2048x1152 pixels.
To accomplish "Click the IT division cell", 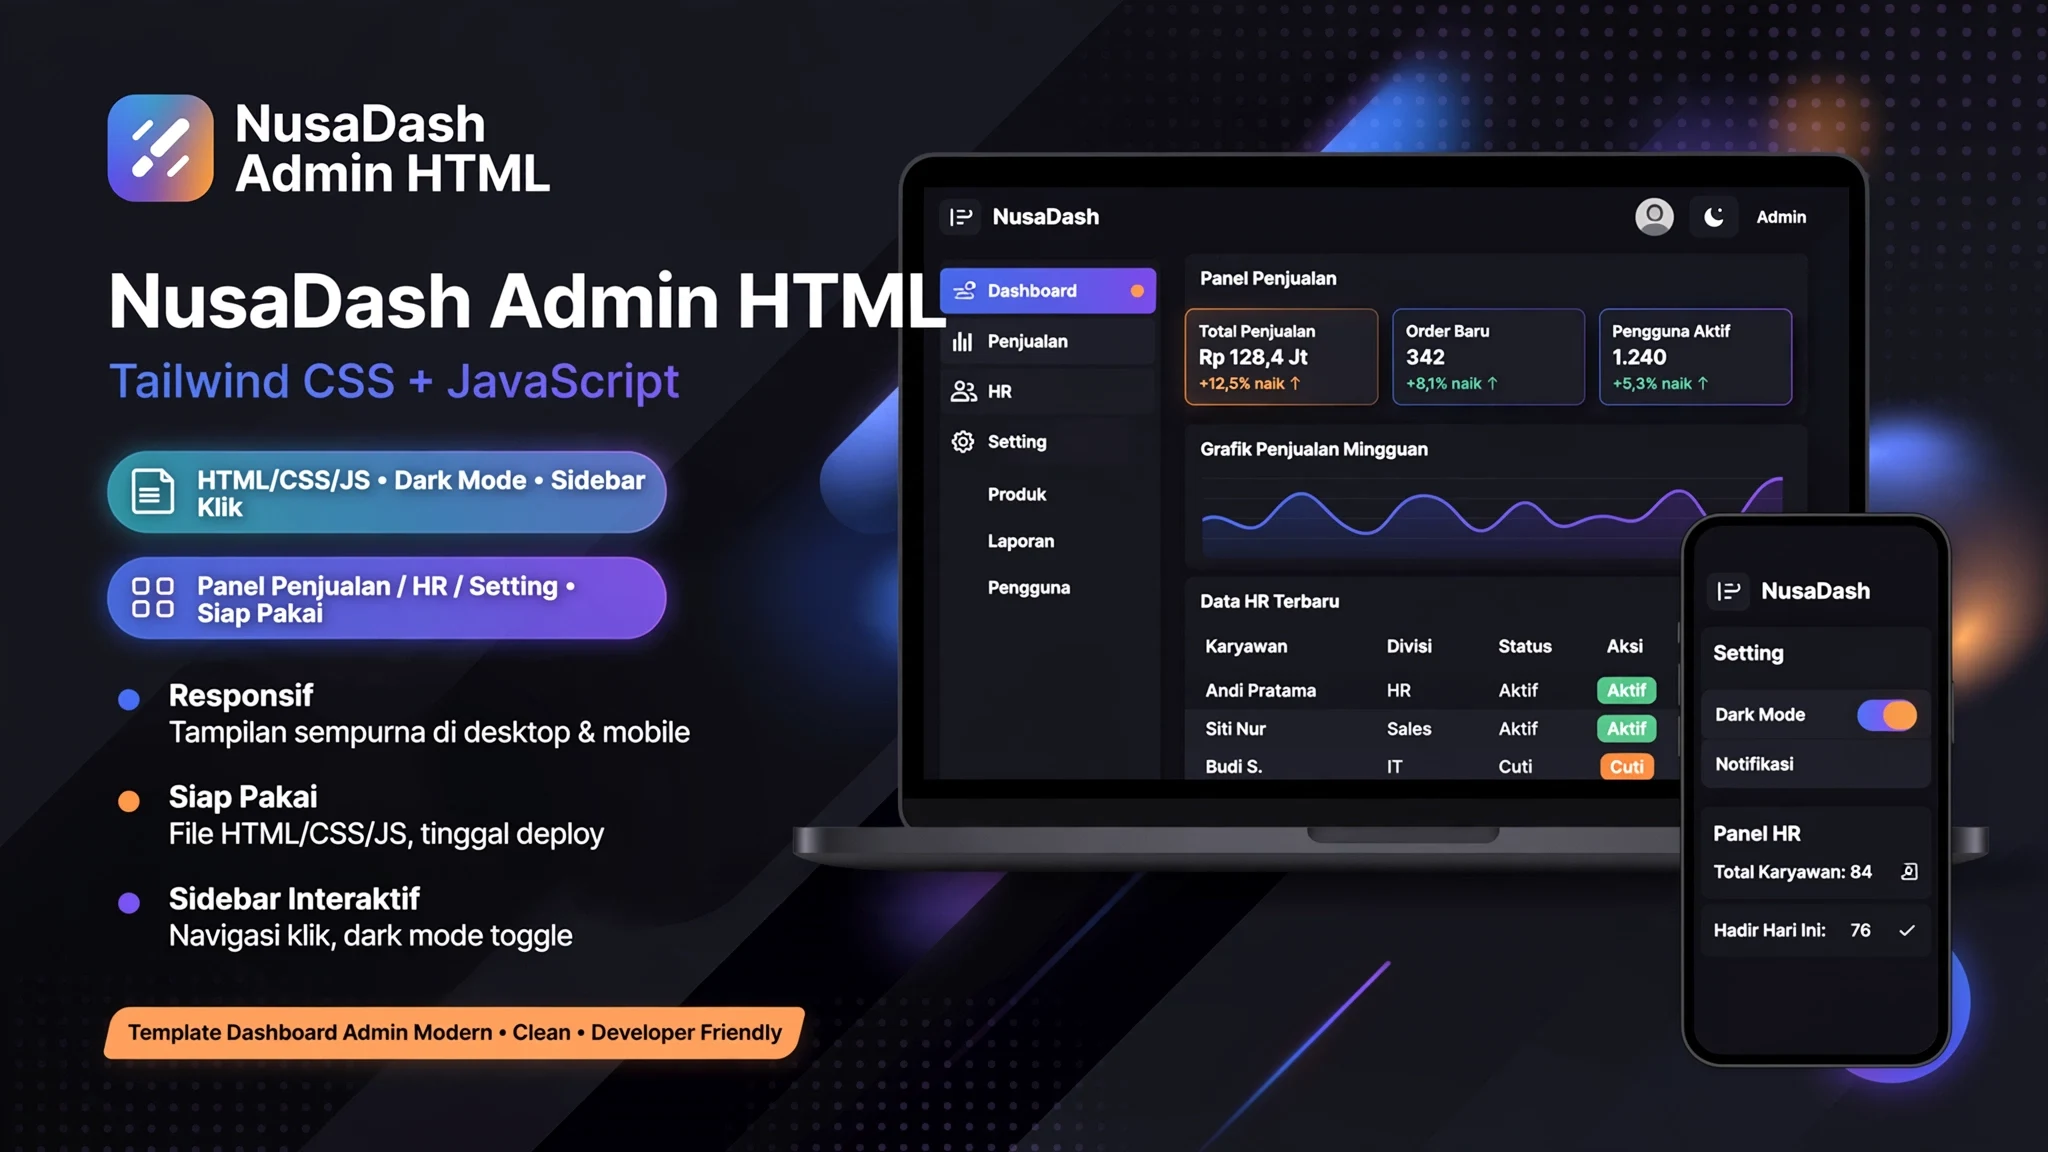I will [1394, 766].
